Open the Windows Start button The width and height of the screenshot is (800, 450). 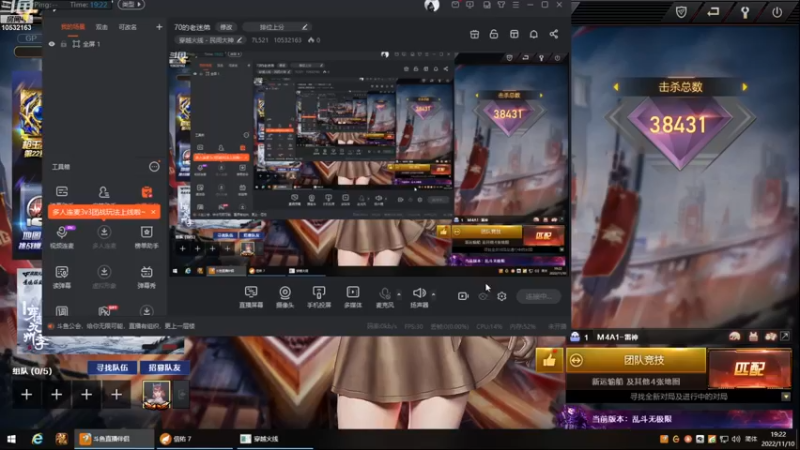pyautogui.click(x=11, y=439)
